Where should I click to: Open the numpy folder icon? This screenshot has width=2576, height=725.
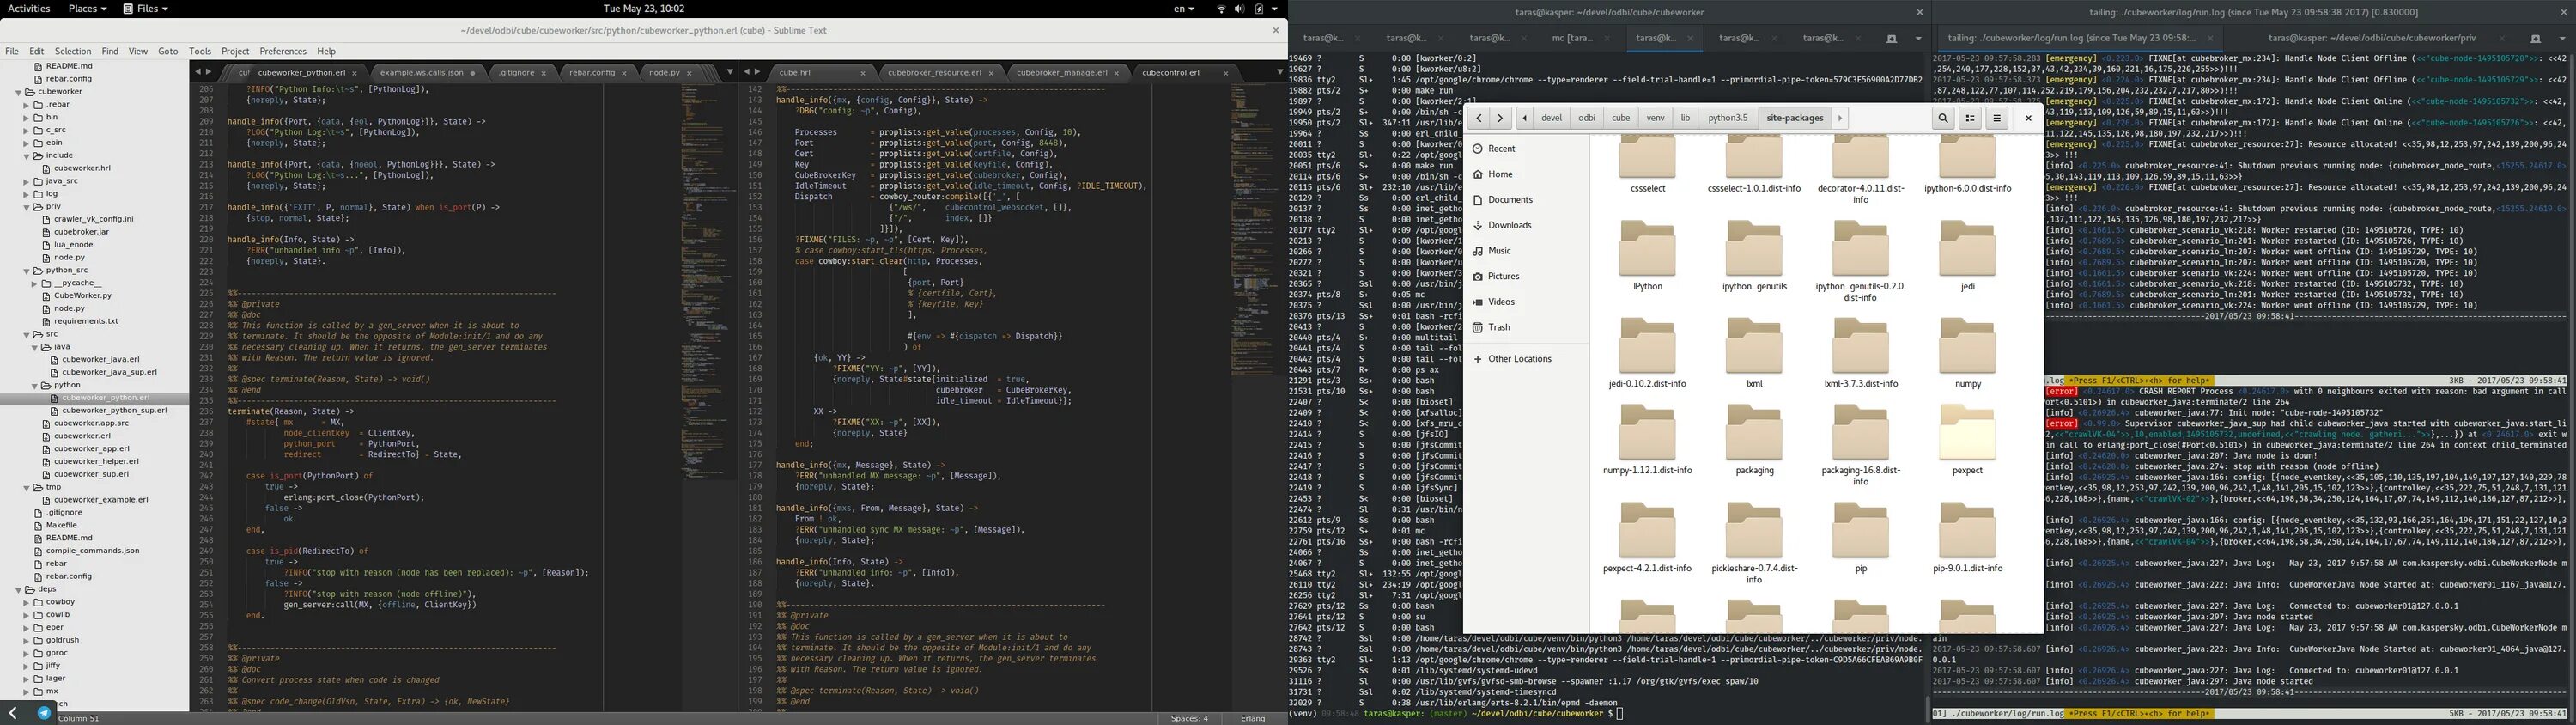pos(1967,346)
